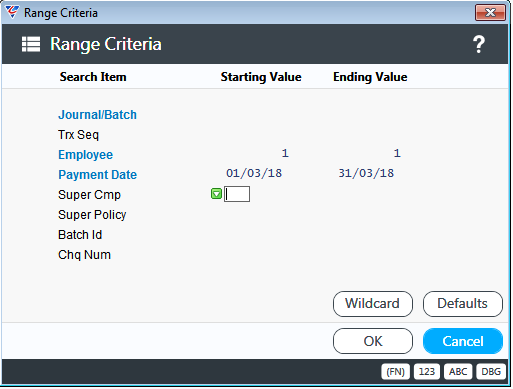This screenshot has width=513, height=389.
Task: Click the DBG debug indicator
Action: 491,372
